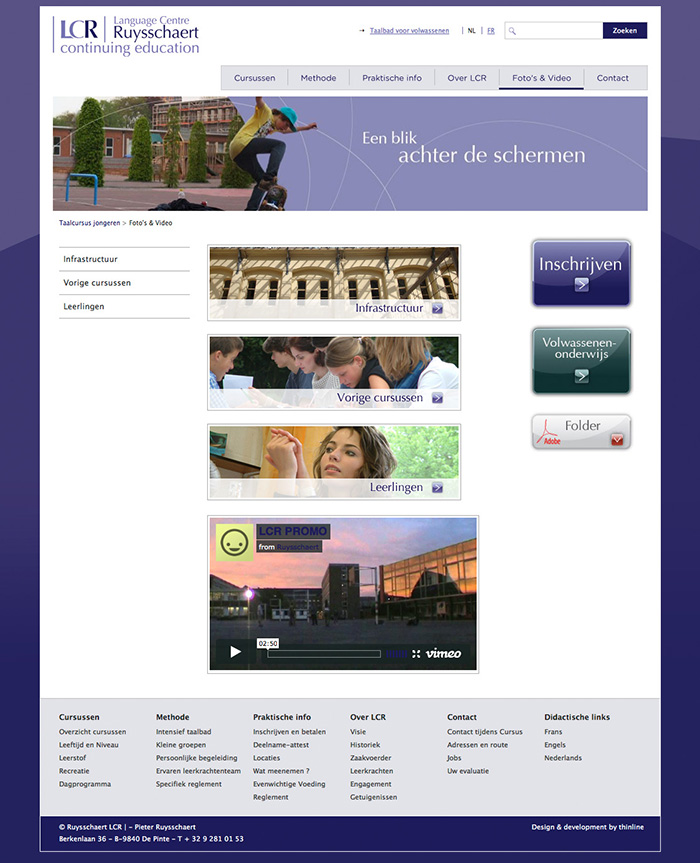Viewport: 700px width, 863px height.
Task: Click the Zoeken search button
Action: click(625, 31)
